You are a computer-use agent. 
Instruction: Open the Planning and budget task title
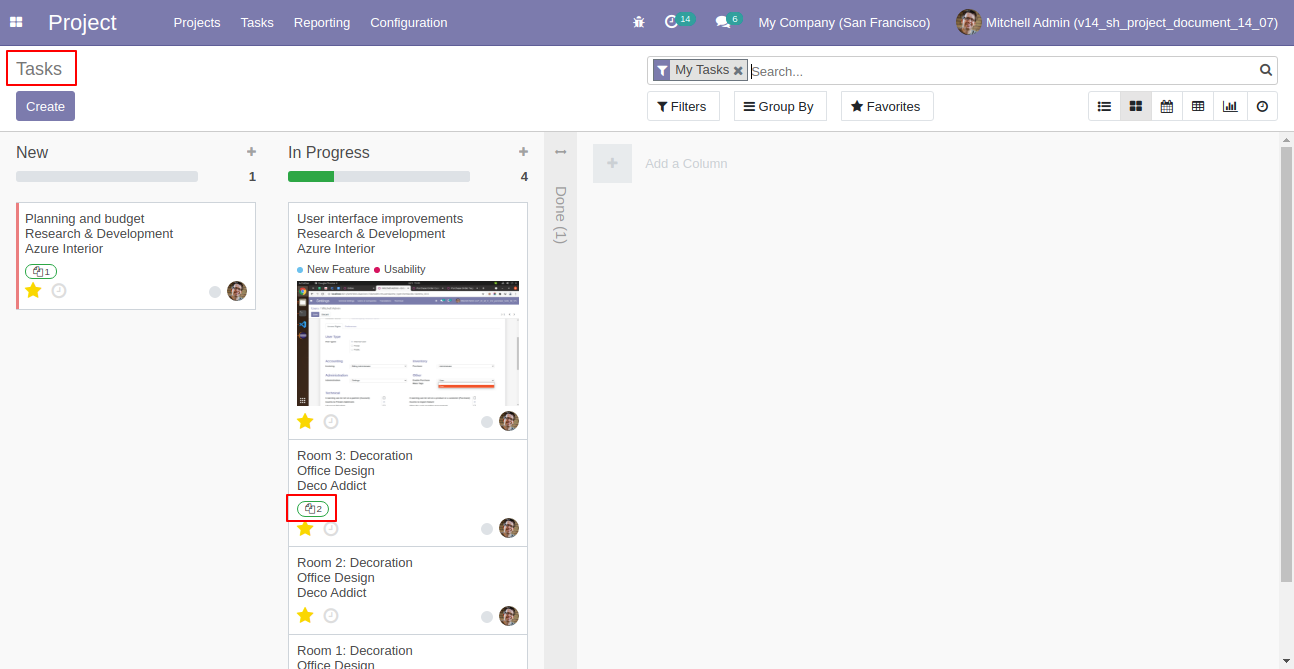pos(85,219)
